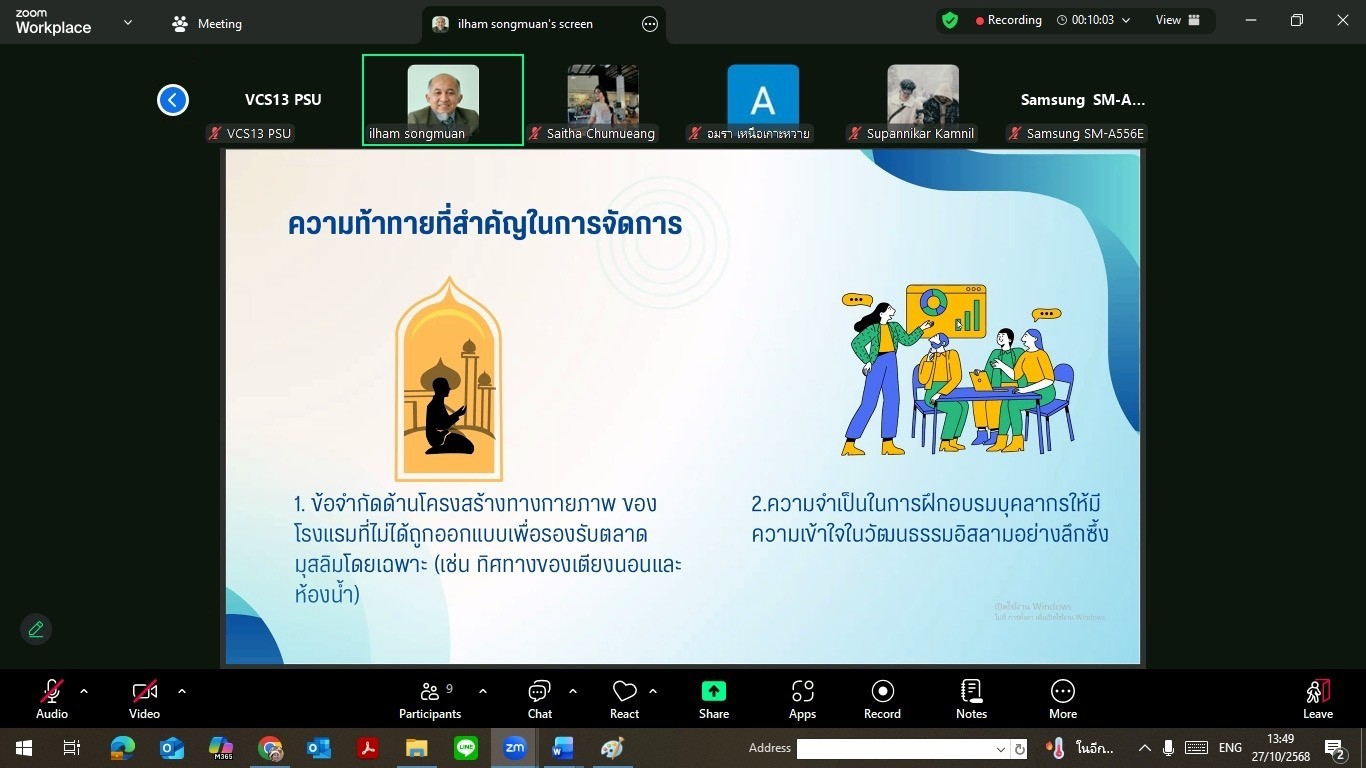Open the More options button

1062,692
